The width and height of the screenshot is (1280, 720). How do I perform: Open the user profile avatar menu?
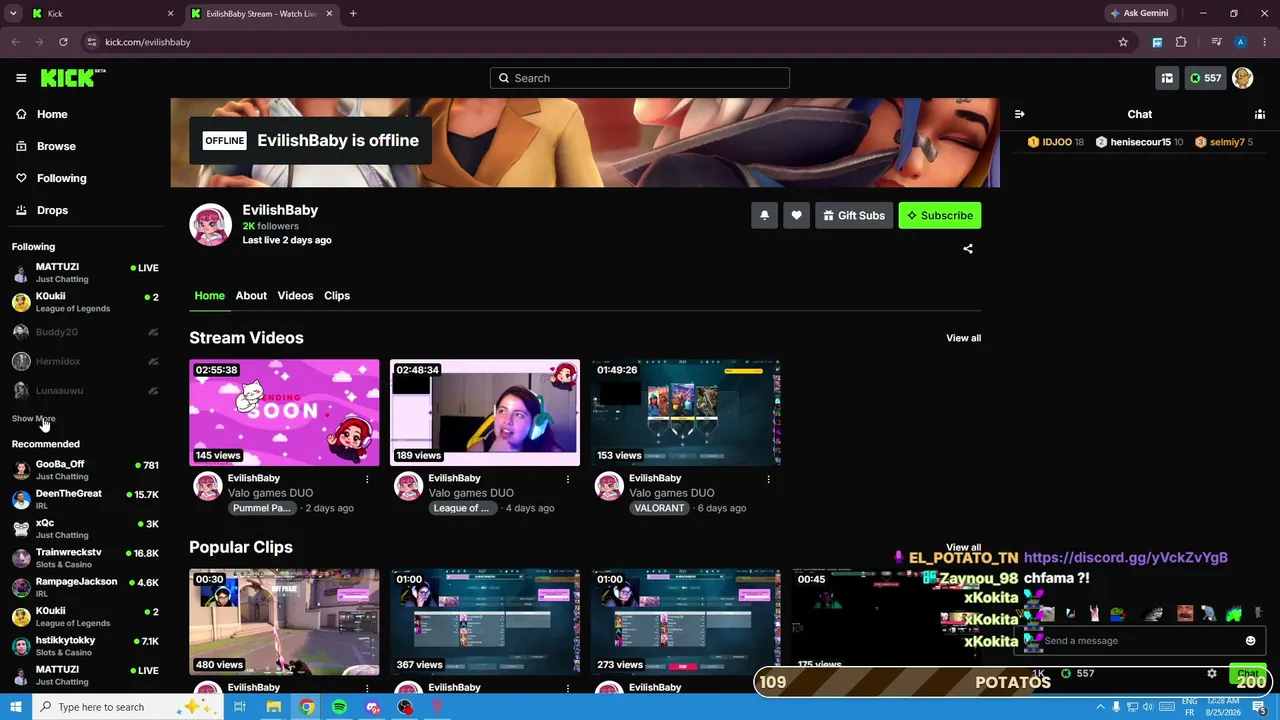(x=1243, y=78)
